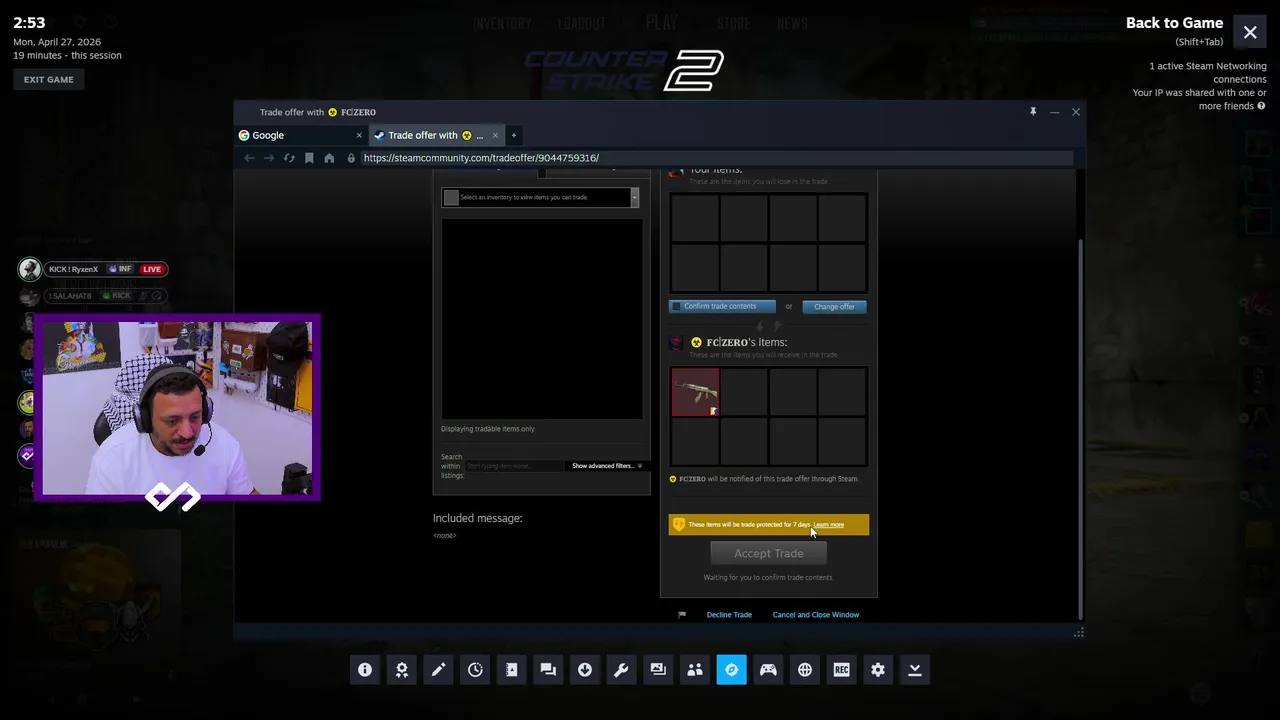
Task: Close the Google tab
Action: click(359, 135)
